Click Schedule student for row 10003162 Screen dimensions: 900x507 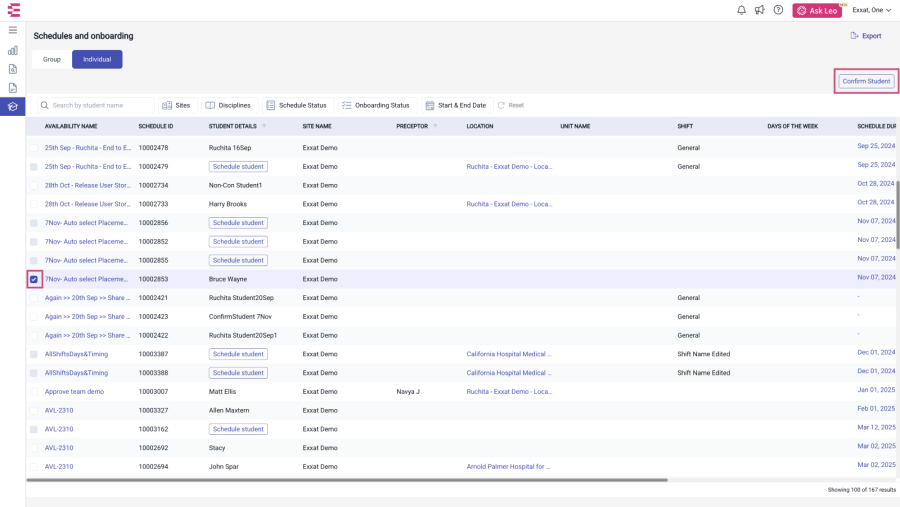point(238,429)
